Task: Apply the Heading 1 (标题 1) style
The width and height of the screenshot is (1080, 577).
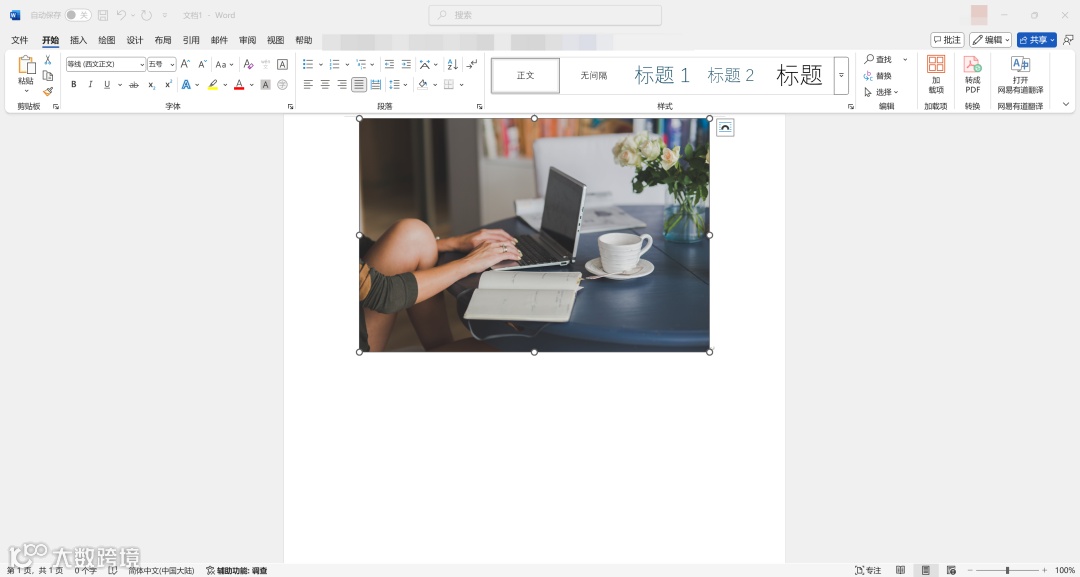Action: (x=662, y=75)
